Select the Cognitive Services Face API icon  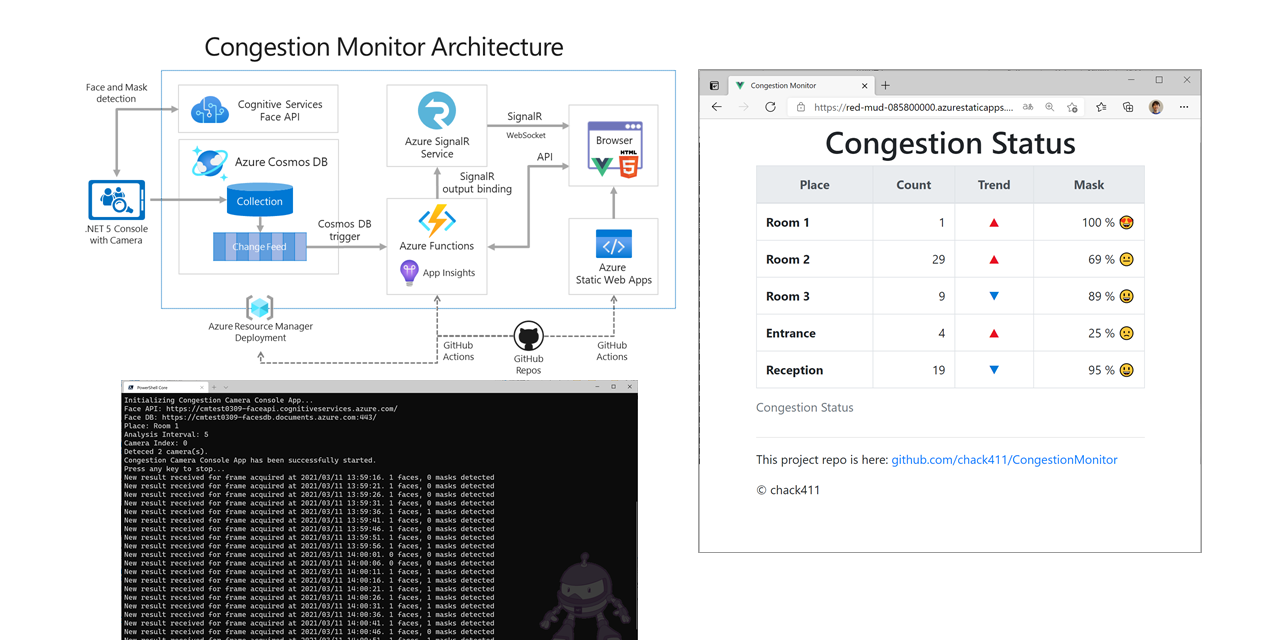[209, 107]
